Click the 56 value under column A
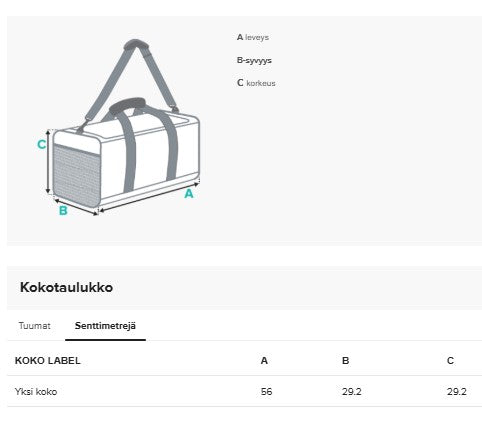 point(266,391)
